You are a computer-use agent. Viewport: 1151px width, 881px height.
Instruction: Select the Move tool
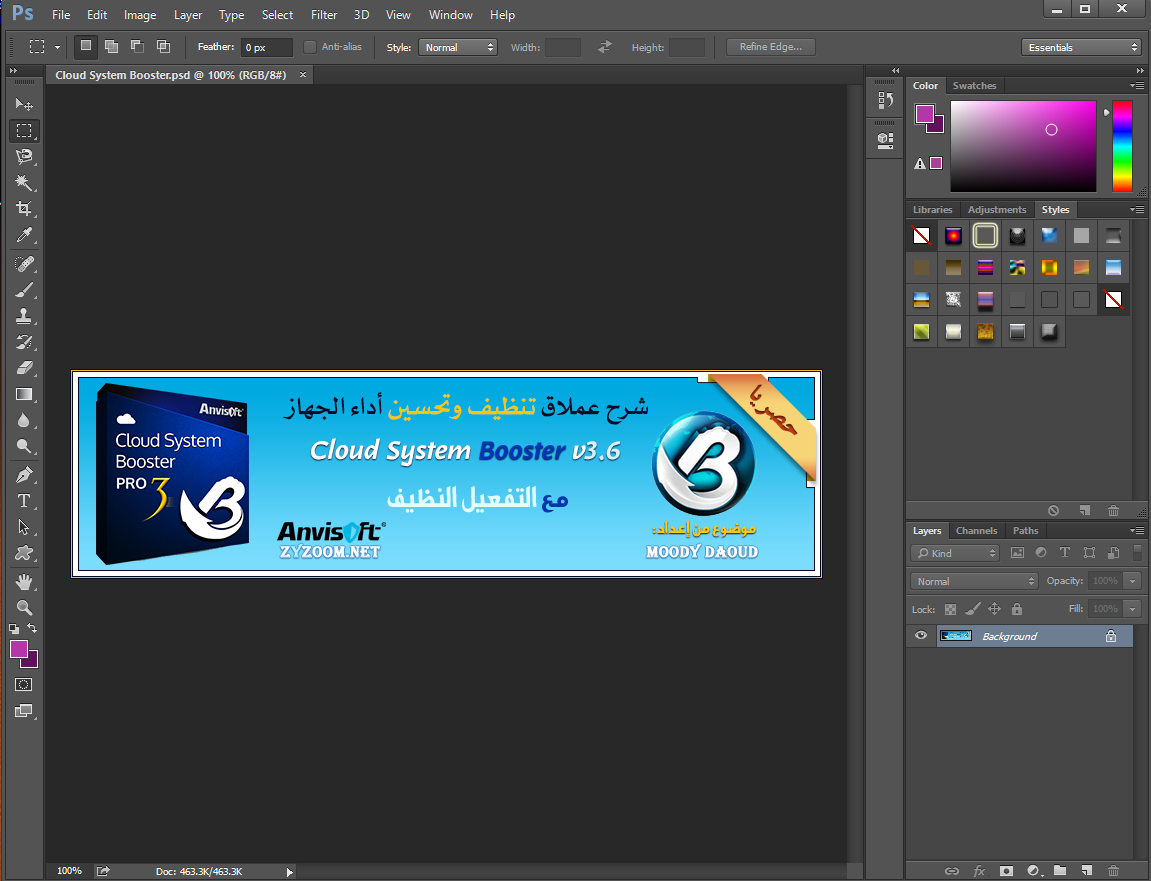[24, 104]
